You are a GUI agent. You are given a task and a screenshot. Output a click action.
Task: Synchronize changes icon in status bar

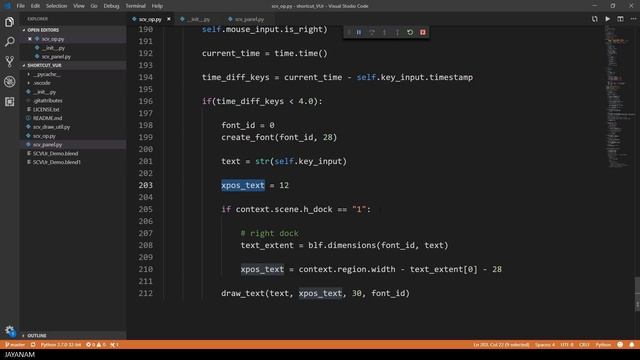(x=33, y=345)
